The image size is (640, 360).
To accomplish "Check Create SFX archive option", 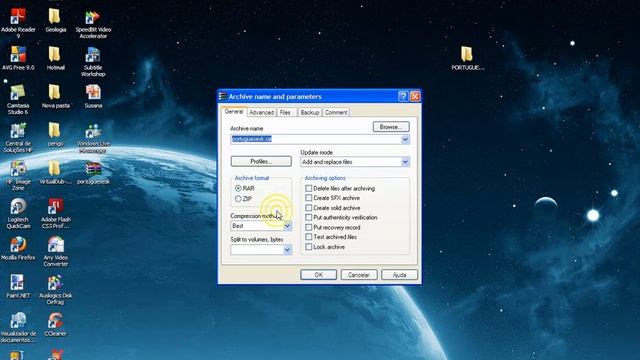I will tap(309, 198).
